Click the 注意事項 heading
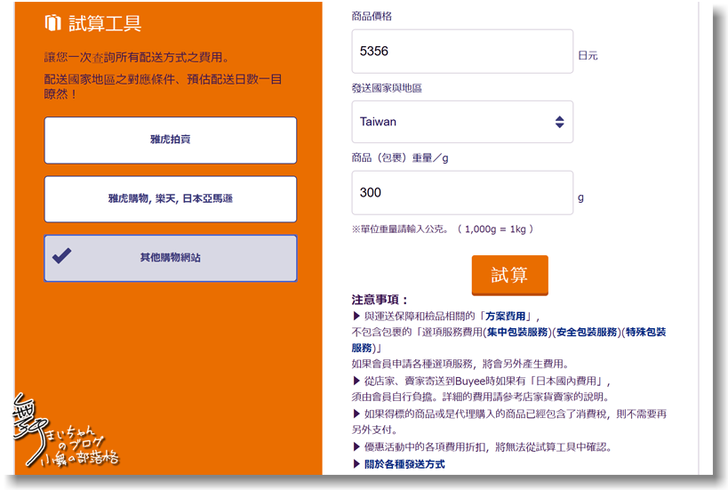This screenshot has height=490, width=728. [380, 300]
